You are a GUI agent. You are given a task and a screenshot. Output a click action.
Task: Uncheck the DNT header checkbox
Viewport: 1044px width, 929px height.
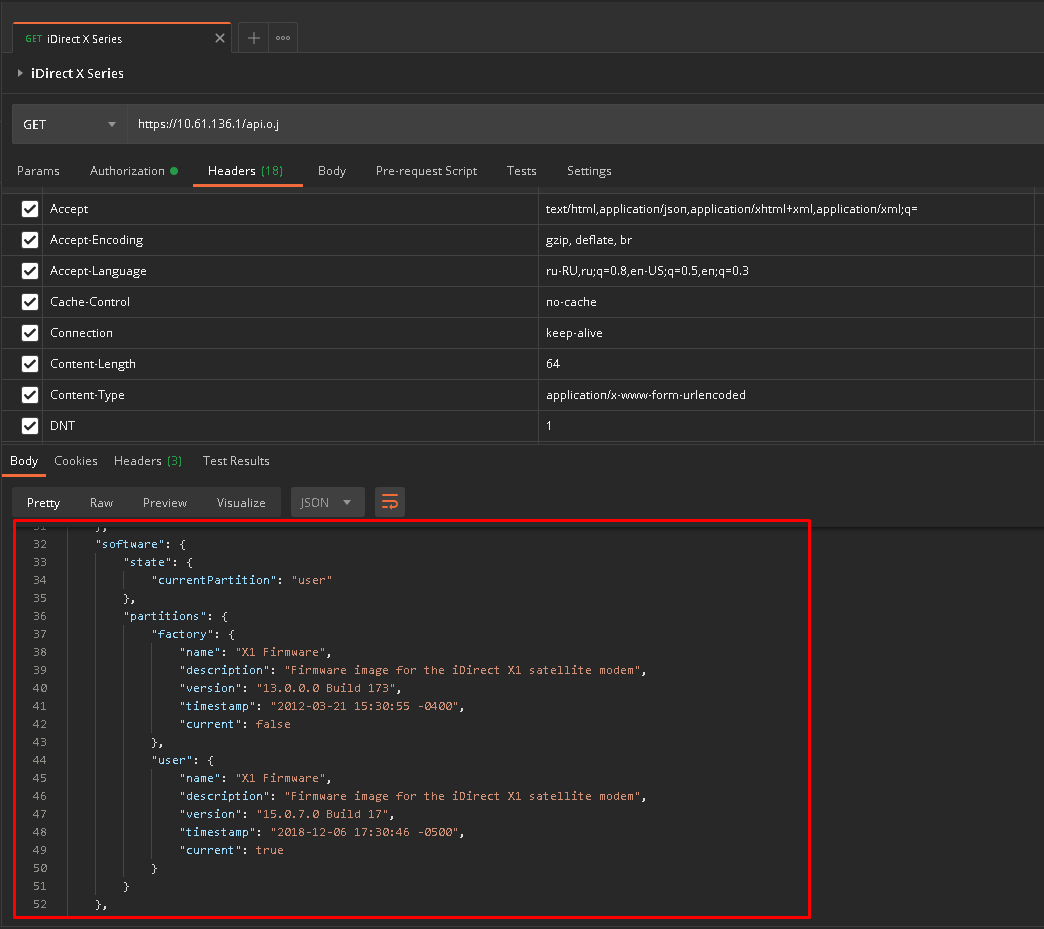pos(30,426)
